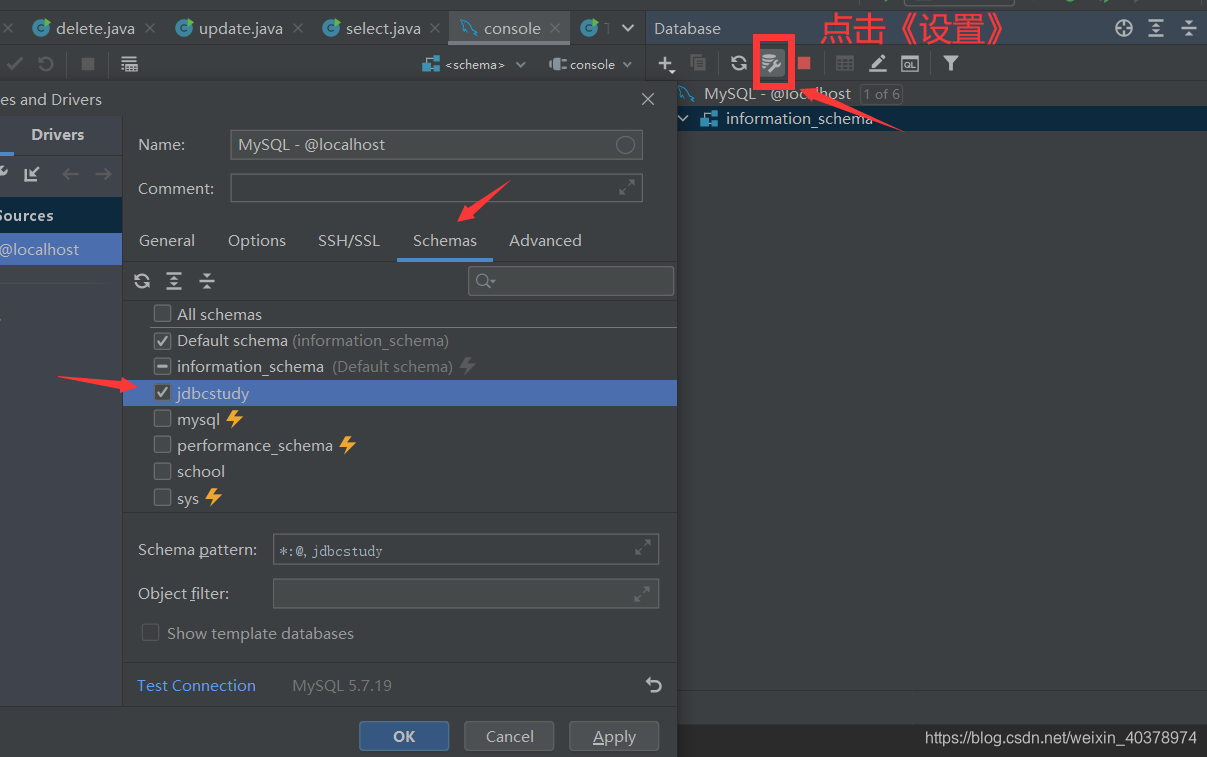This screenshot has width=1207, height=757.
Task: Refresh the Database panel
Action: point(738,63)
